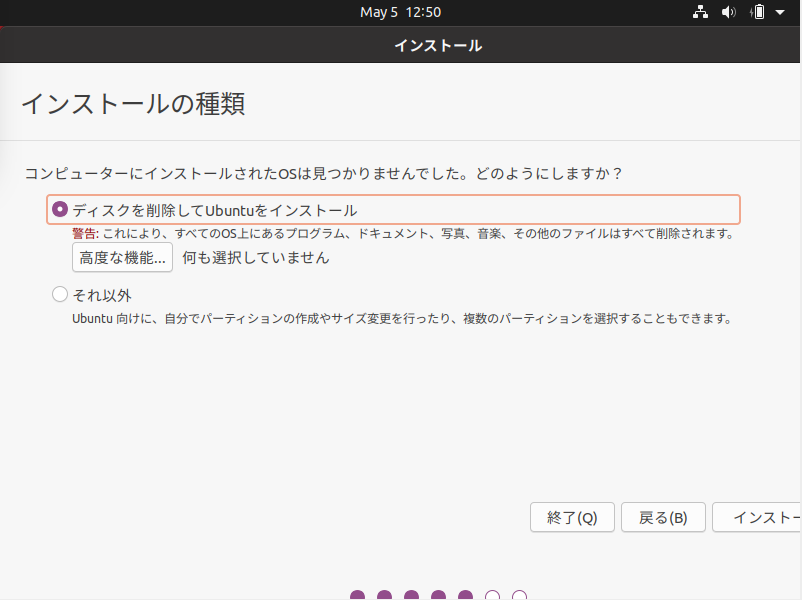This screenshot has width=802, height=600.
Task: Click the 警告: warning label in red
Action: click(x=85, y=234)
